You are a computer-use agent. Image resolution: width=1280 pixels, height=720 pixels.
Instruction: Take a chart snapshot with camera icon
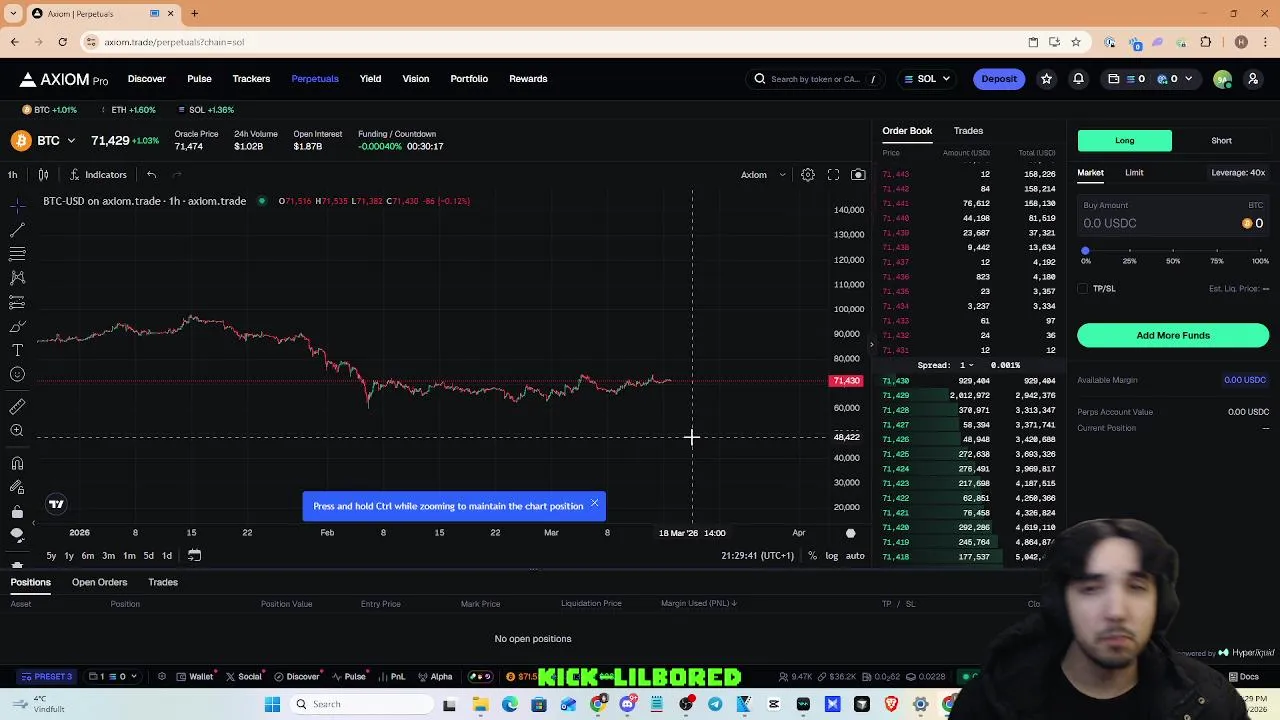pos(858,175)
